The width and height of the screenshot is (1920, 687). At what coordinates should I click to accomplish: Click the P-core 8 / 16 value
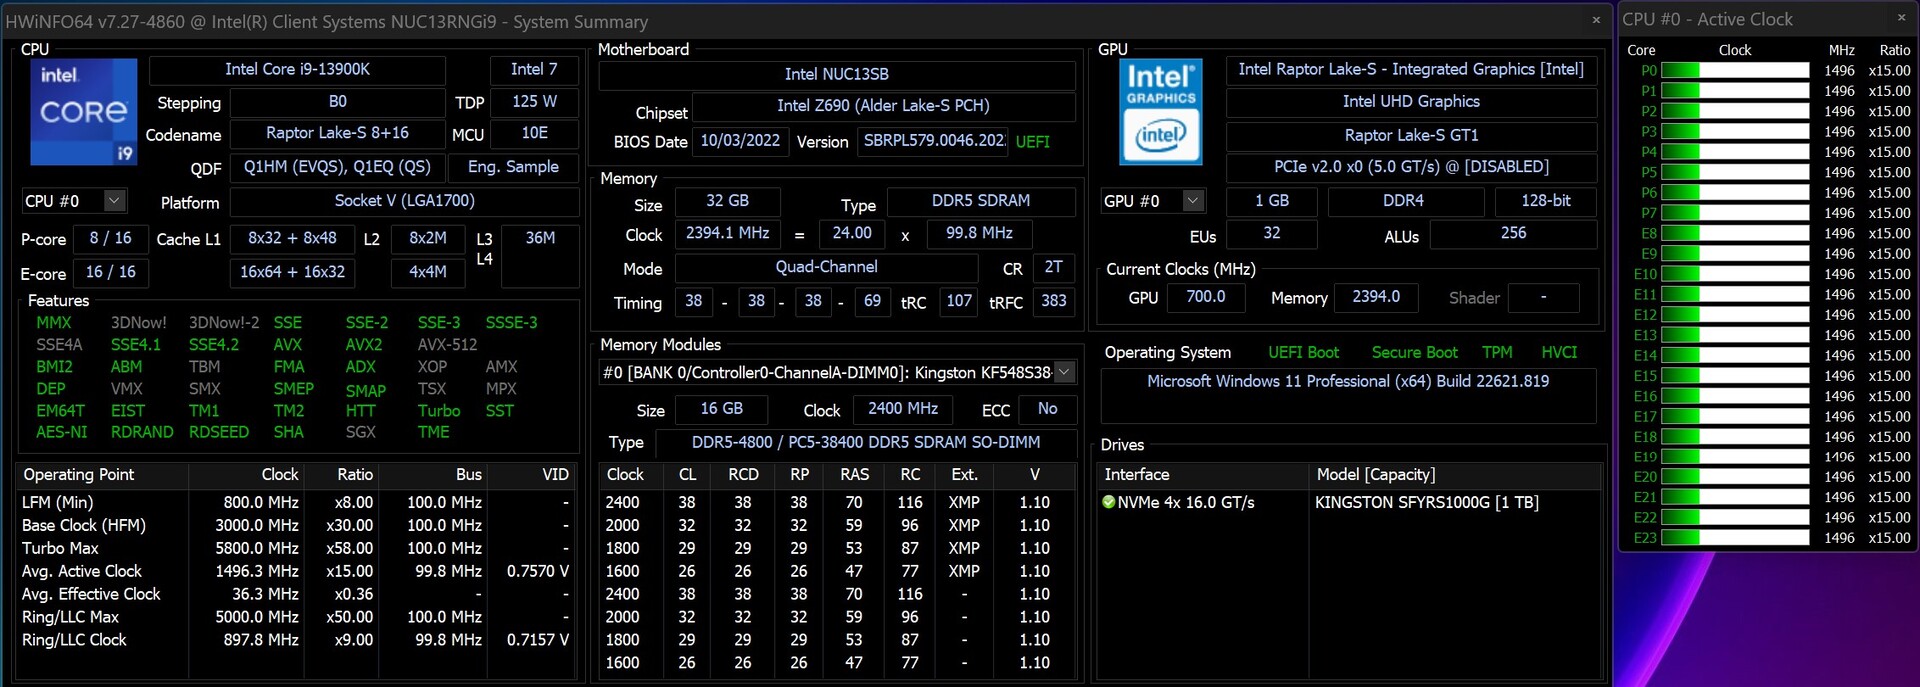pyautogui.click(x=110, y=238)
